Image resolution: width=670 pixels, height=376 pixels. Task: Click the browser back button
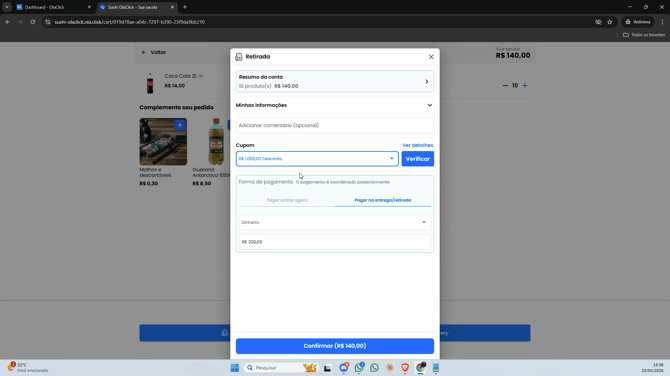[8, 22]
